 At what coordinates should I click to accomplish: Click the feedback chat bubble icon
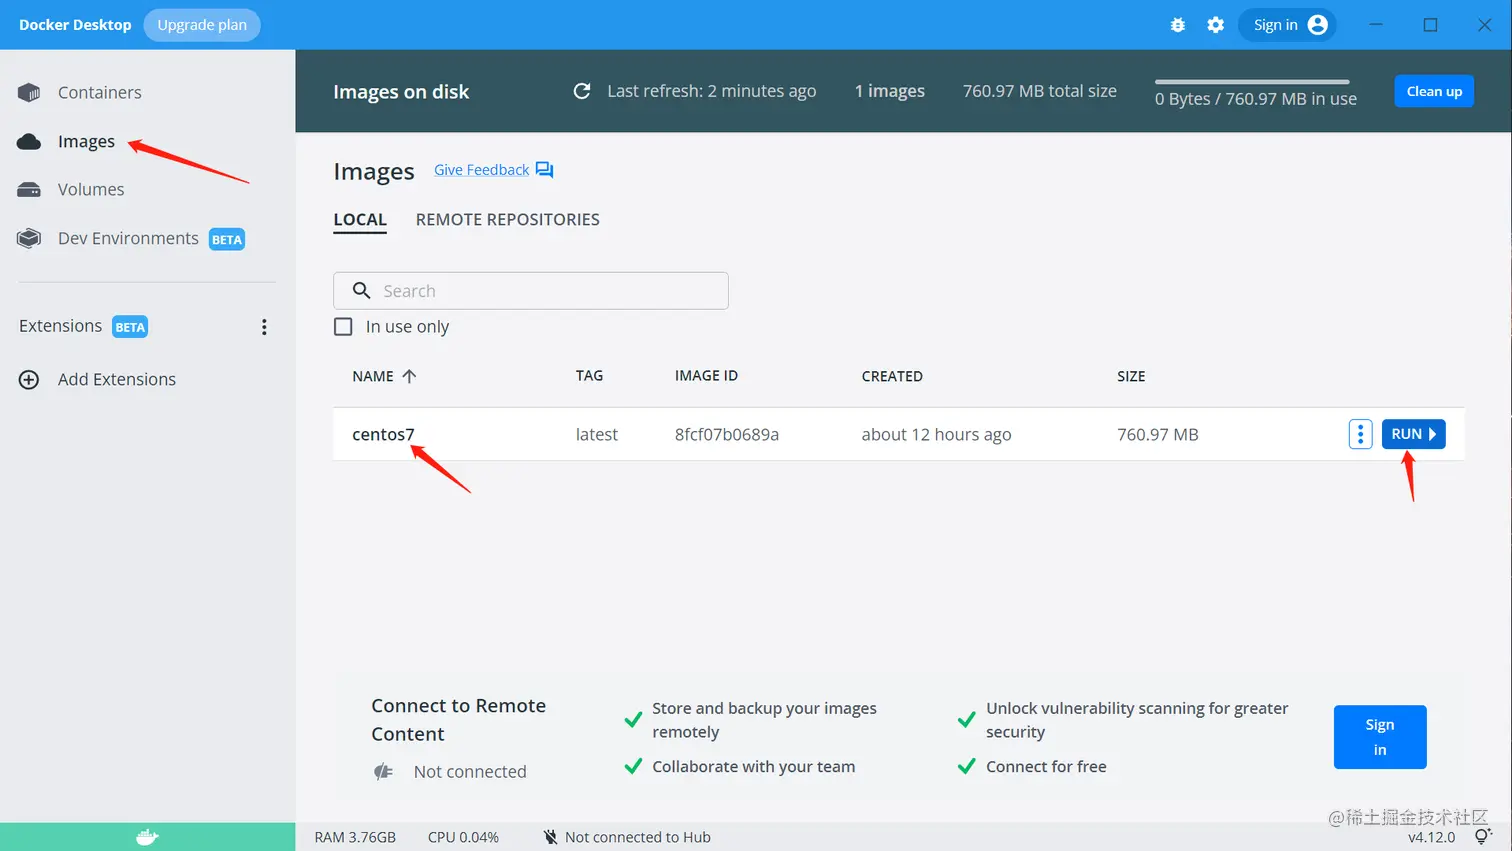click(x=544, y=170)
